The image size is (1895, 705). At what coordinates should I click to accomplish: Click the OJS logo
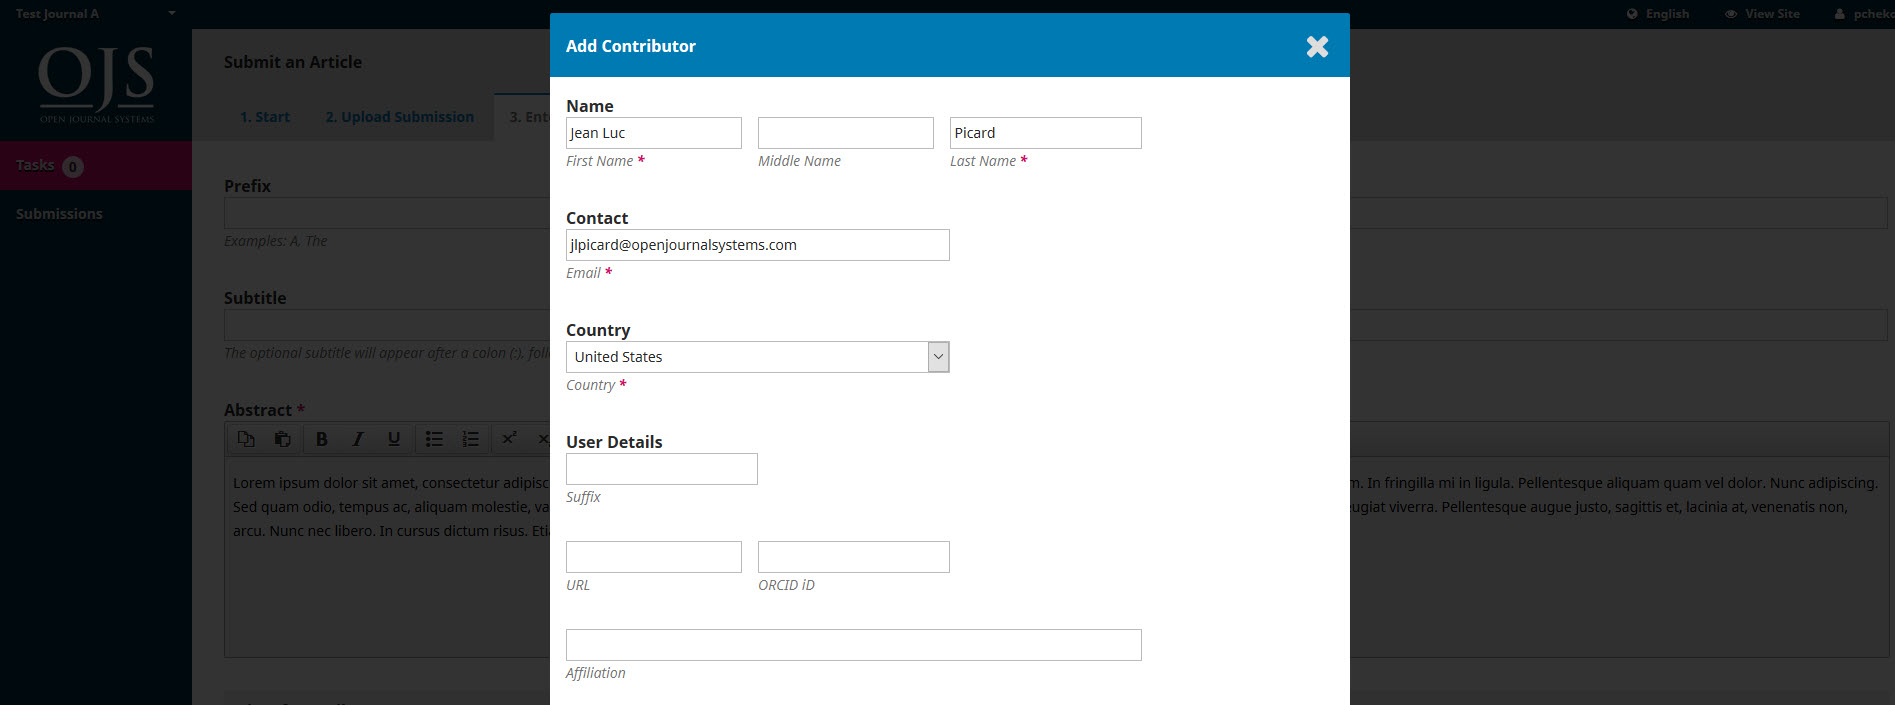(x=96, y=84)
